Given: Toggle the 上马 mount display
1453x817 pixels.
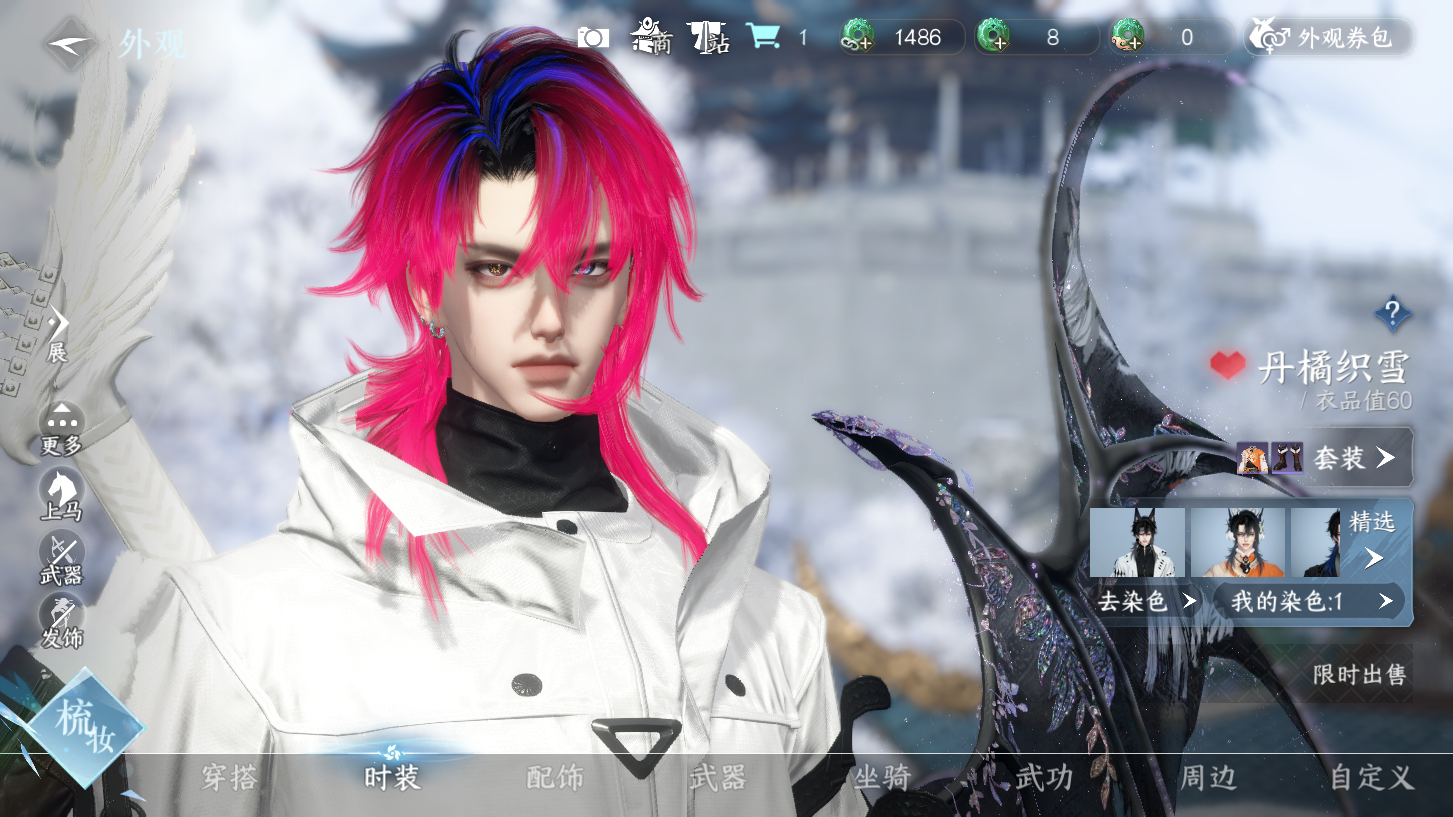Looking at the screenshot, I should (61, 495).
